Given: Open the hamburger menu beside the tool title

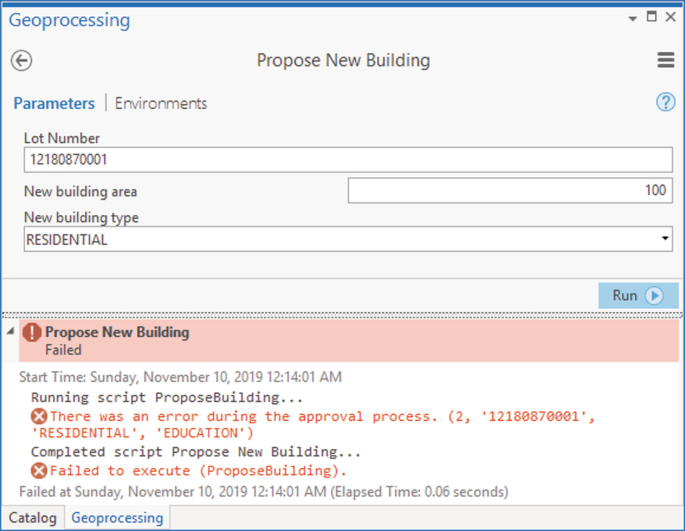Looking at the screenshot, I should point(666,60).
